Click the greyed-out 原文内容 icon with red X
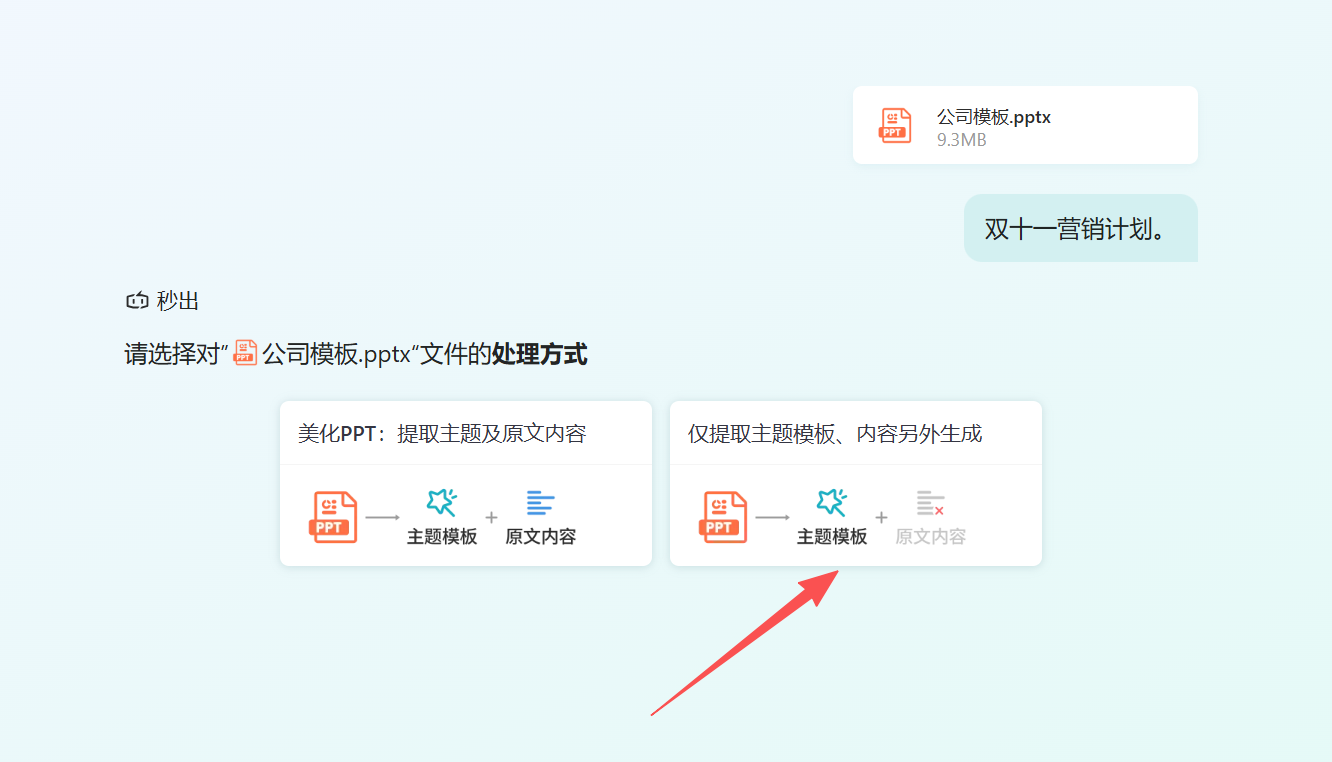The image size is (1332, 762). click(930, 503)
